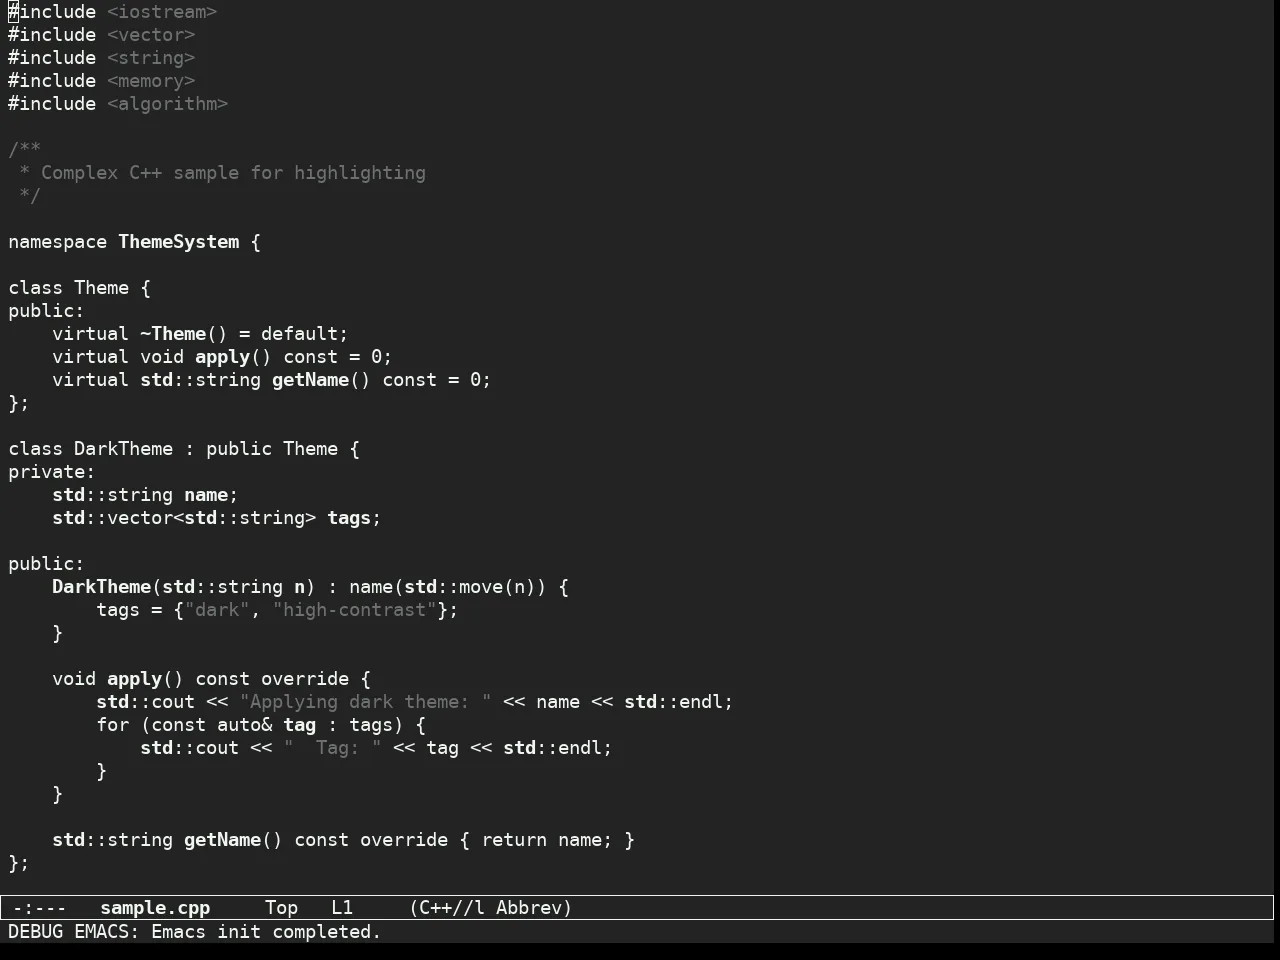Click the (C++//l Abbrev) mode indicator
Viewport: 1280px width, 960px height.
[491, 908]
